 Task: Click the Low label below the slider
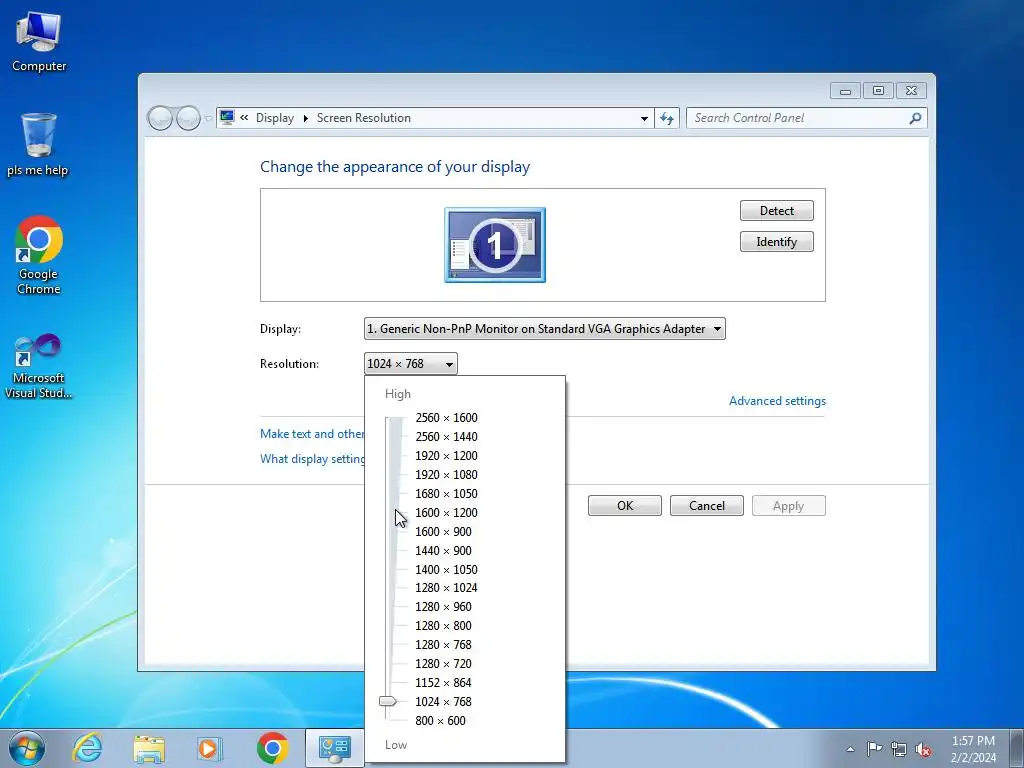[x=396, y=744]
